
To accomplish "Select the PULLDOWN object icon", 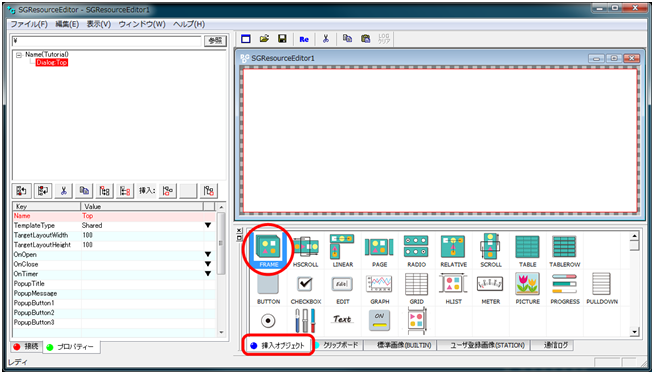I will coord(602,288).
